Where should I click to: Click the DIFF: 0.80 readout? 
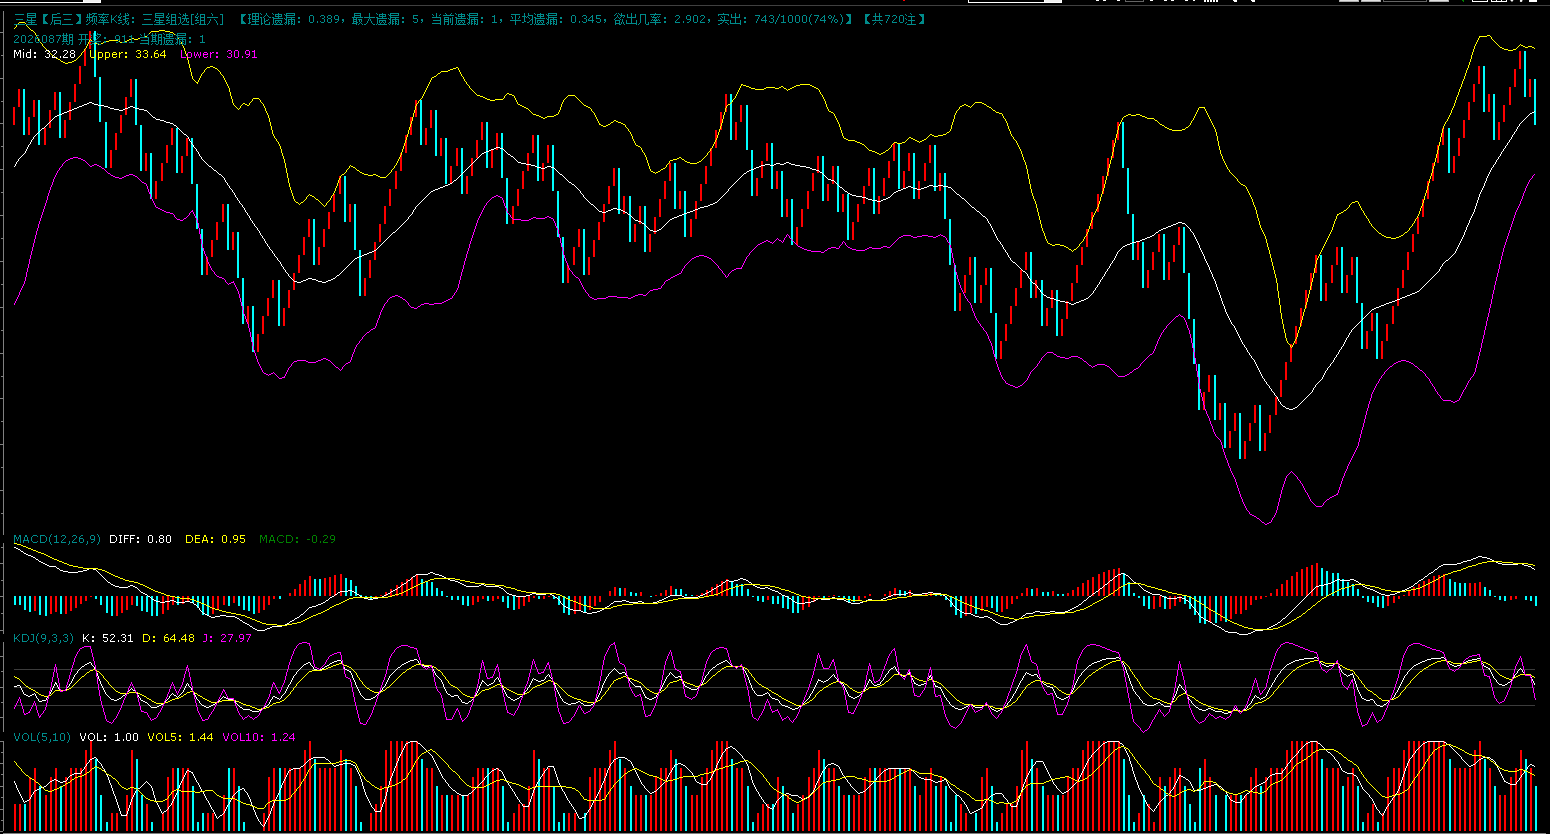click(x=140, y=539)
